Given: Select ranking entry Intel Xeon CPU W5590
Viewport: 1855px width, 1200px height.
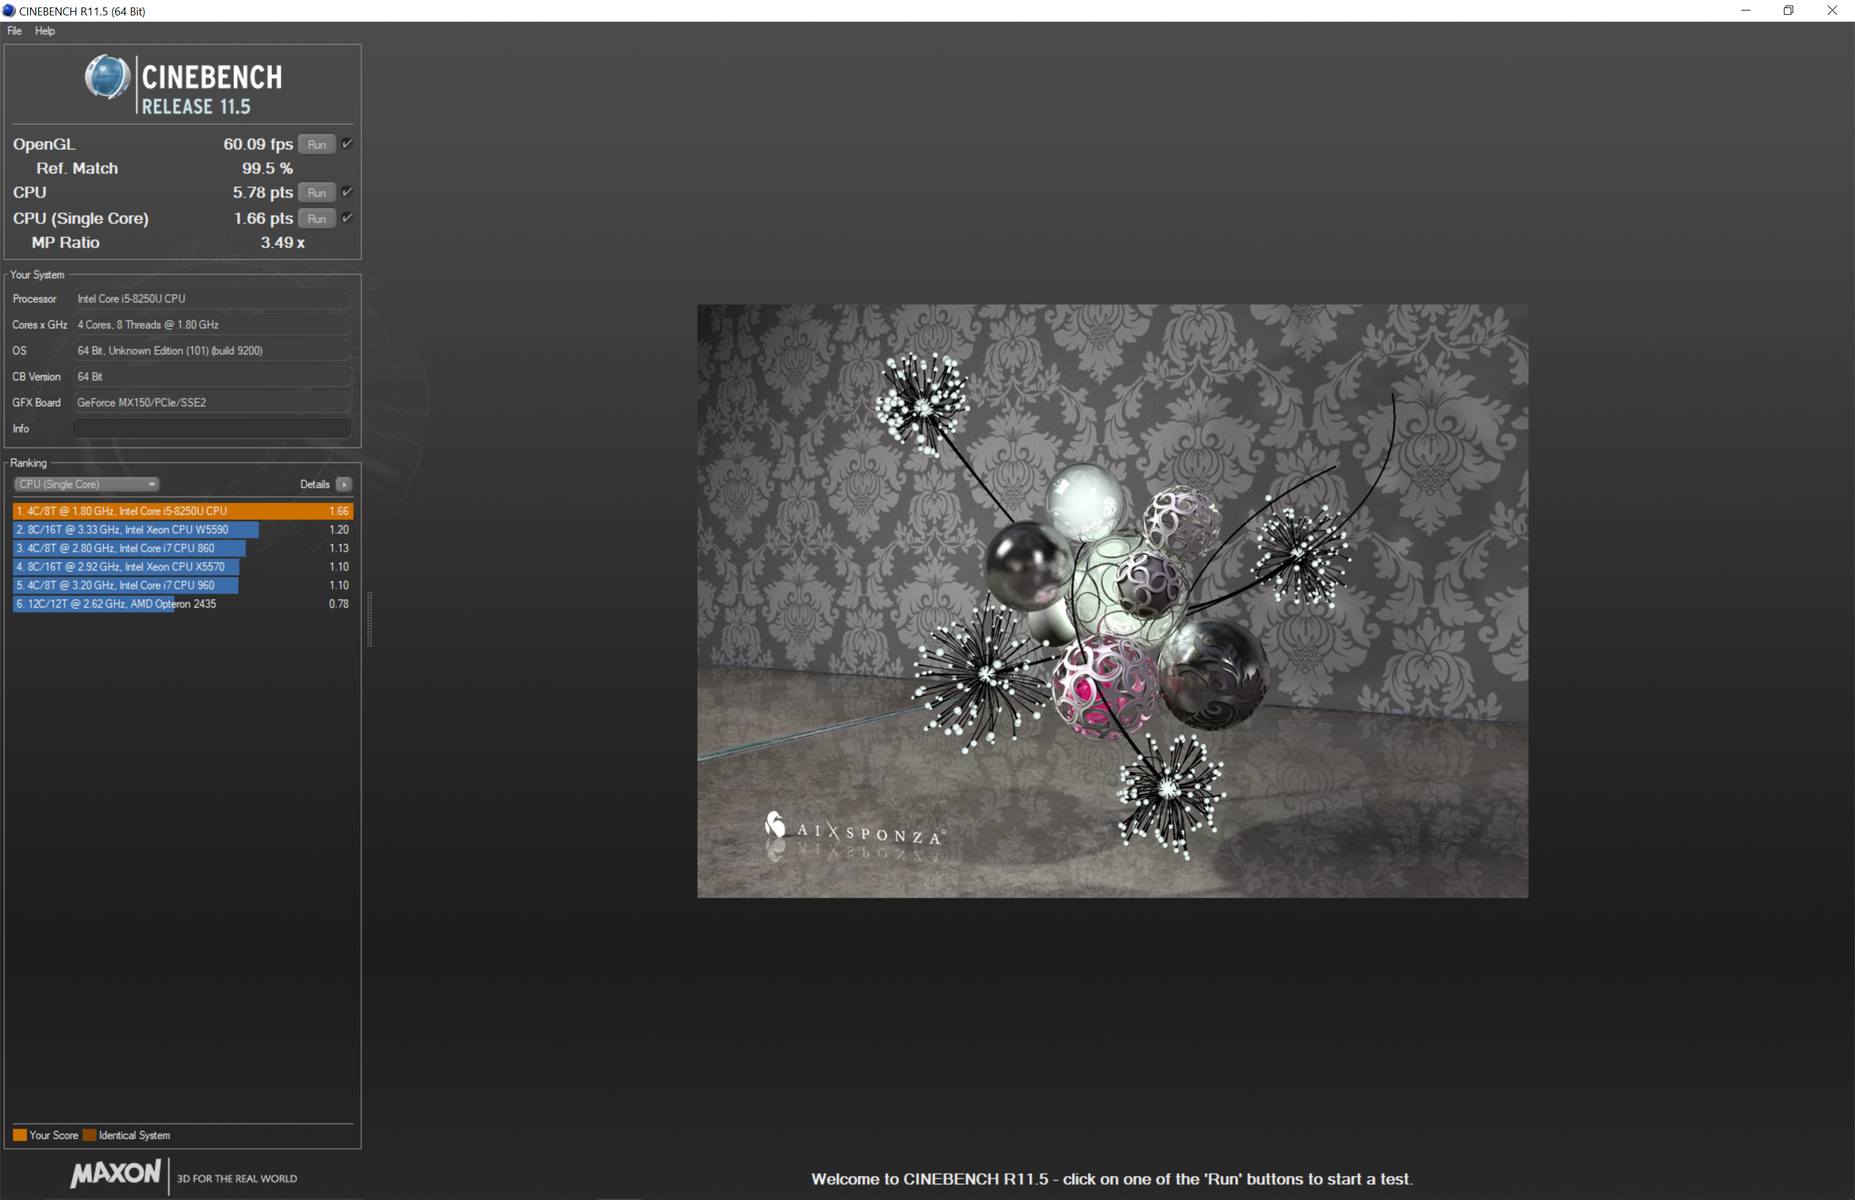Looking at the screenshot, I should click(x=182, y=530).
